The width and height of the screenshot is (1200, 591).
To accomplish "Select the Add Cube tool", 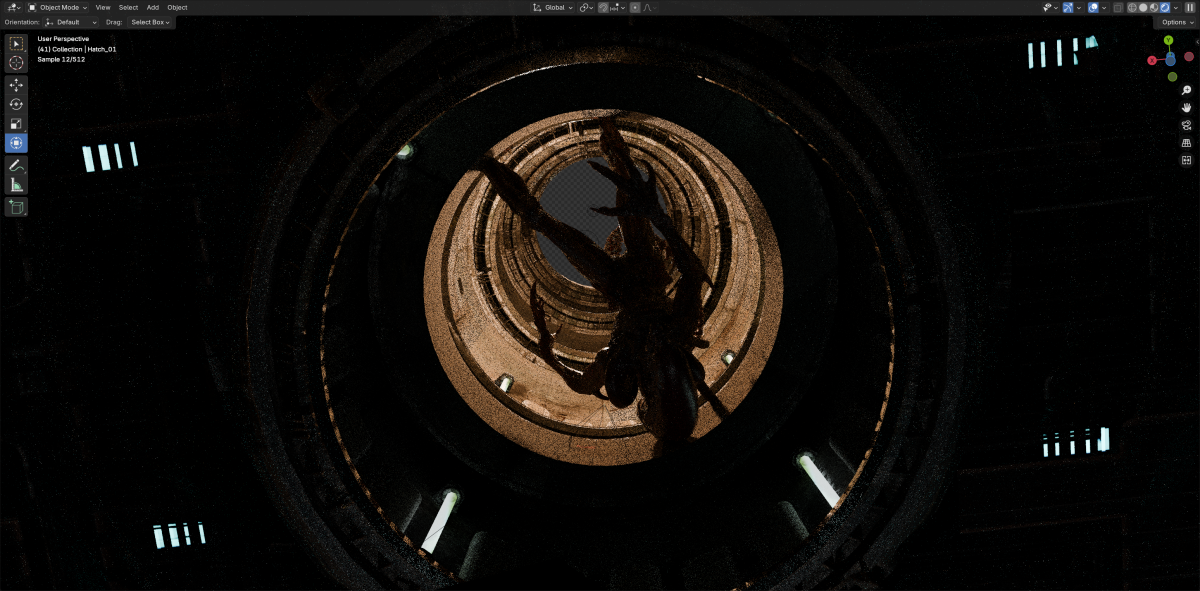I will tap(17, 207).
